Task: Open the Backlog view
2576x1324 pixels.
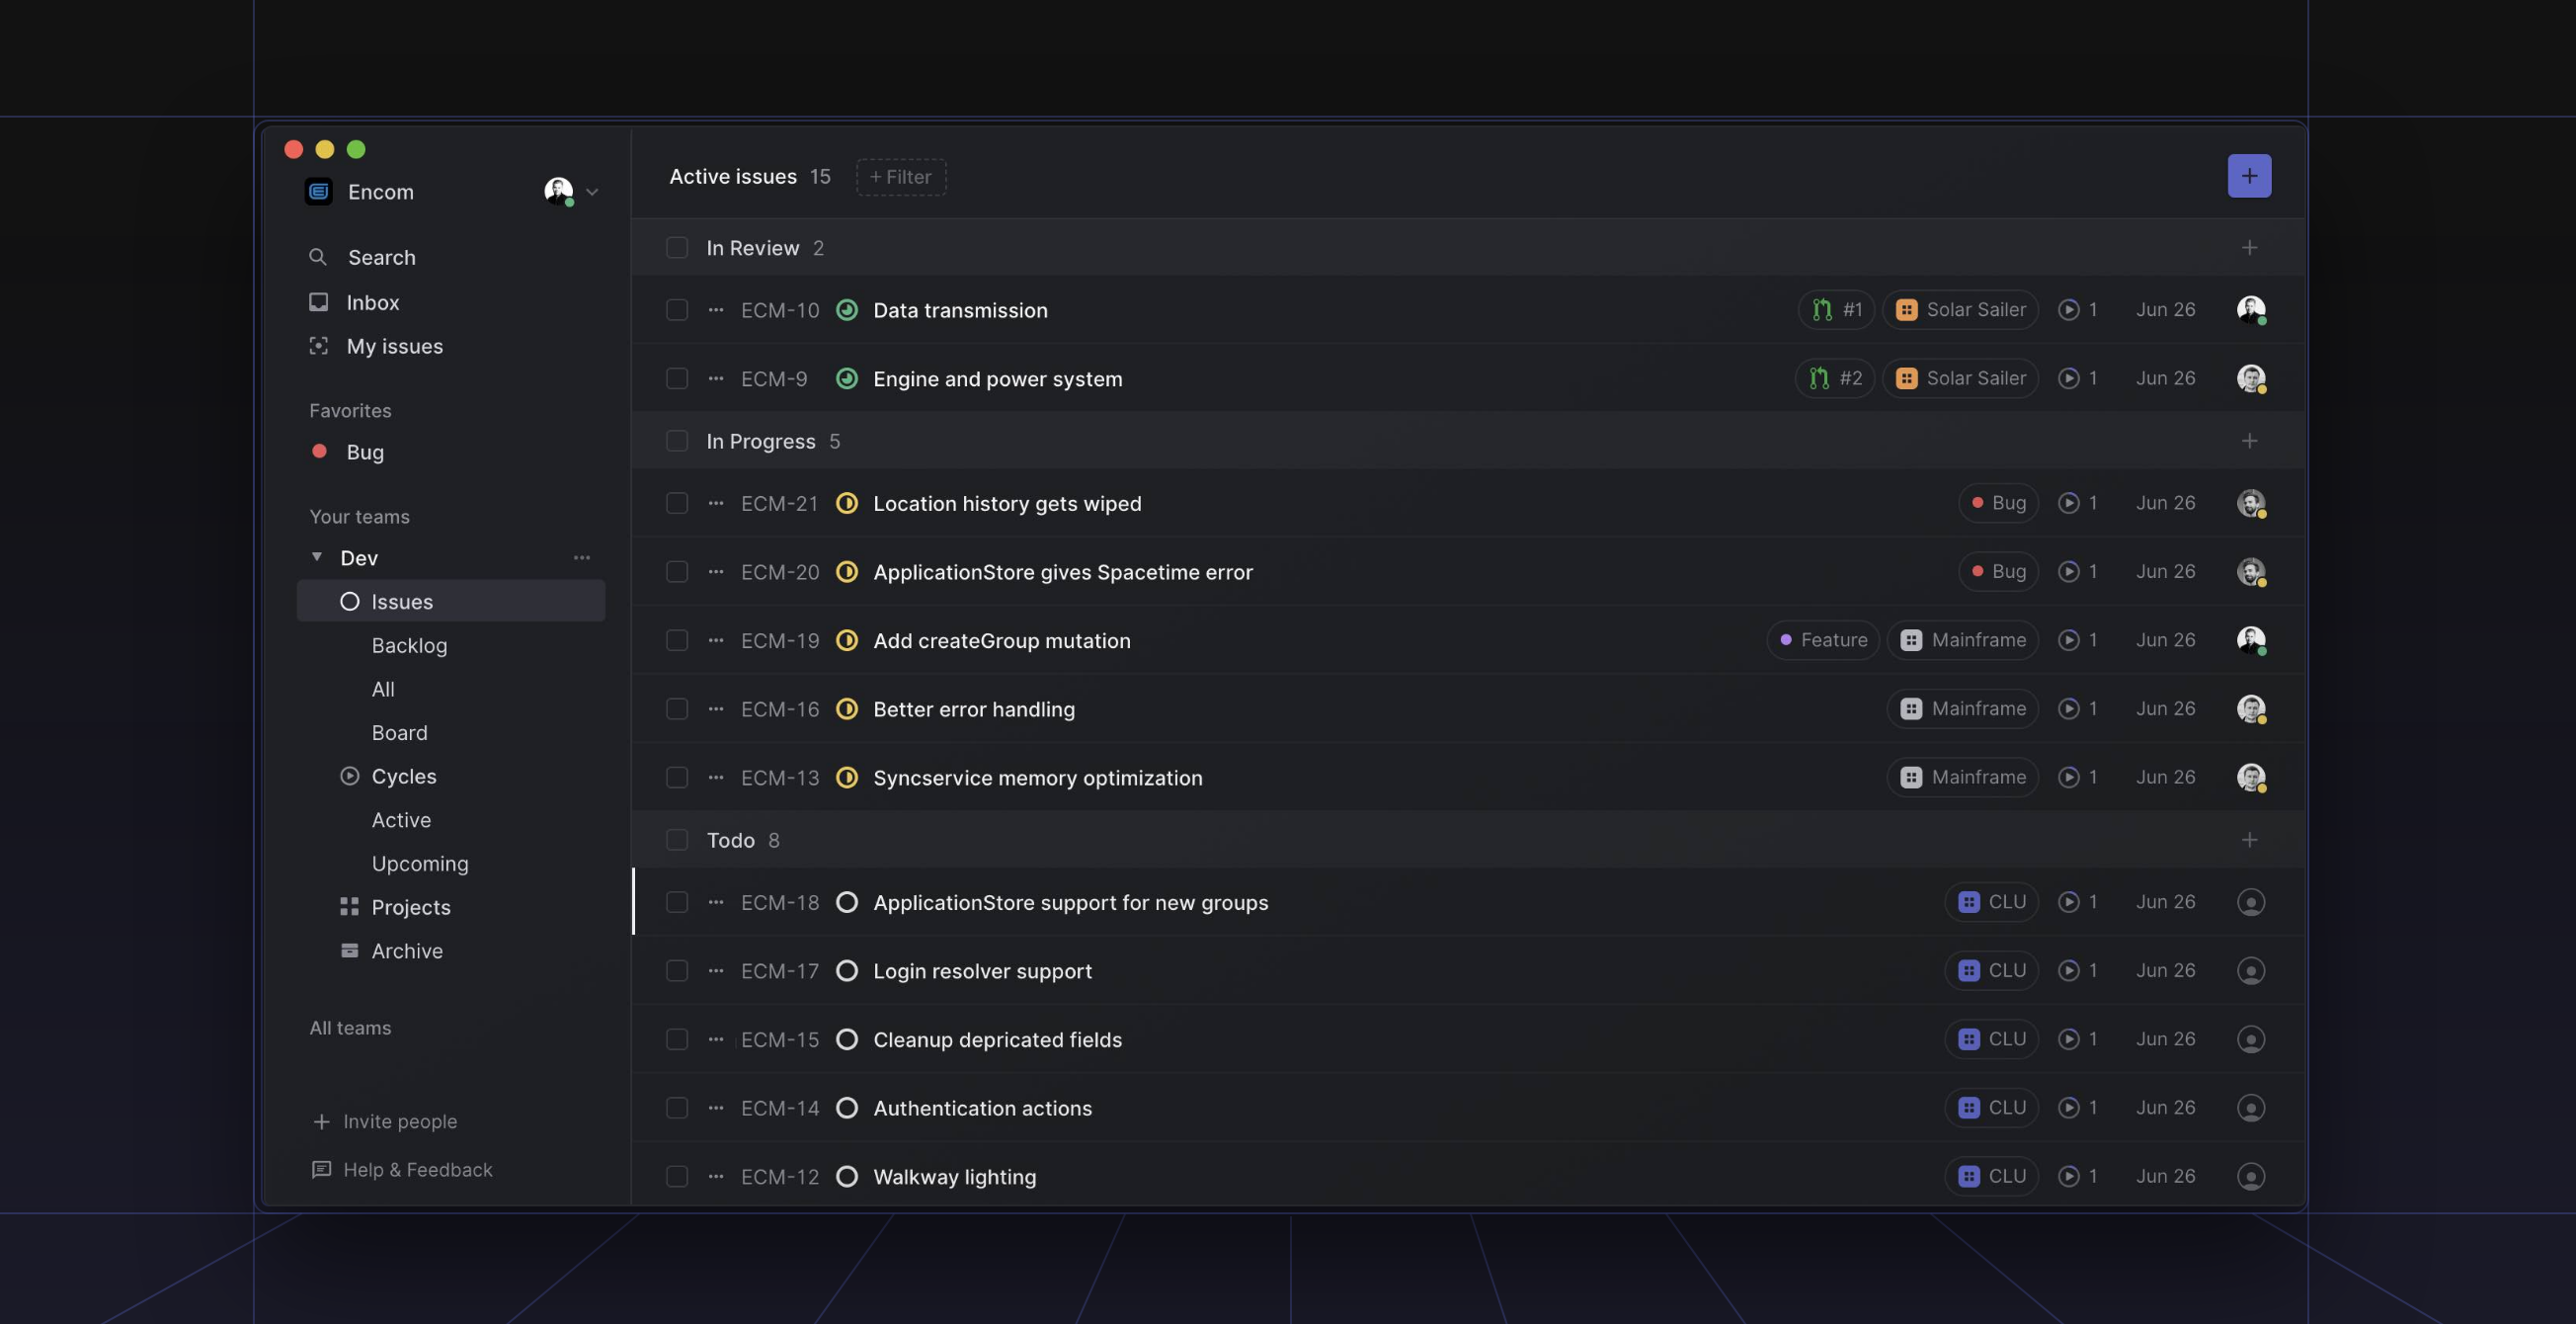Action: coord(409,645)
